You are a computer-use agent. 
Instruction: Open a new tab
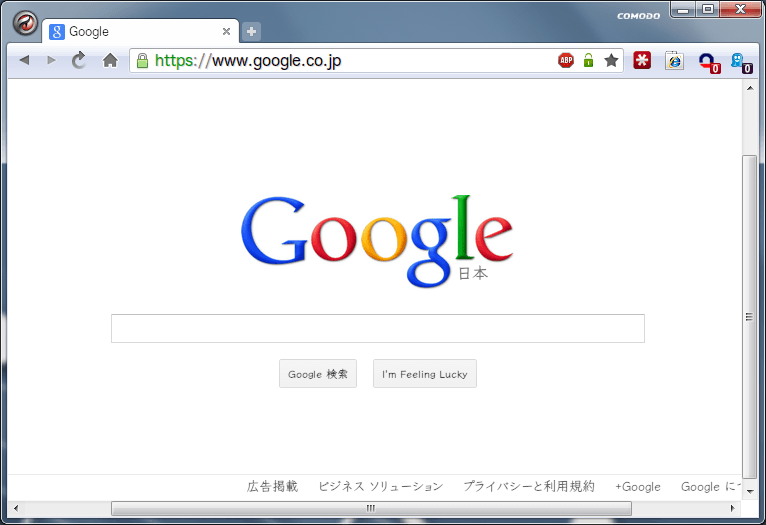coord(251,32)
